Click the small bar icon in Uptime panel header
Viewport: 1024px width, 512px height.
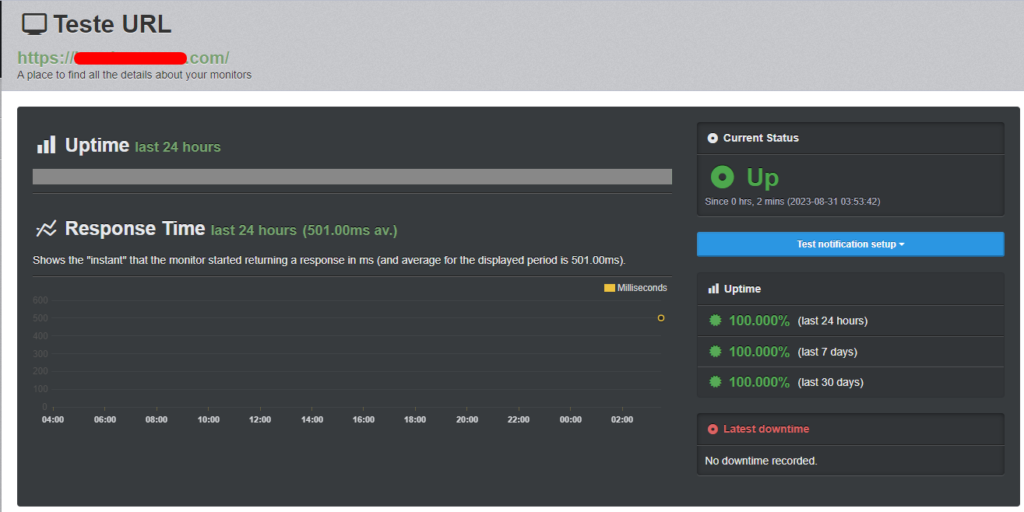[x=713, y=289]
